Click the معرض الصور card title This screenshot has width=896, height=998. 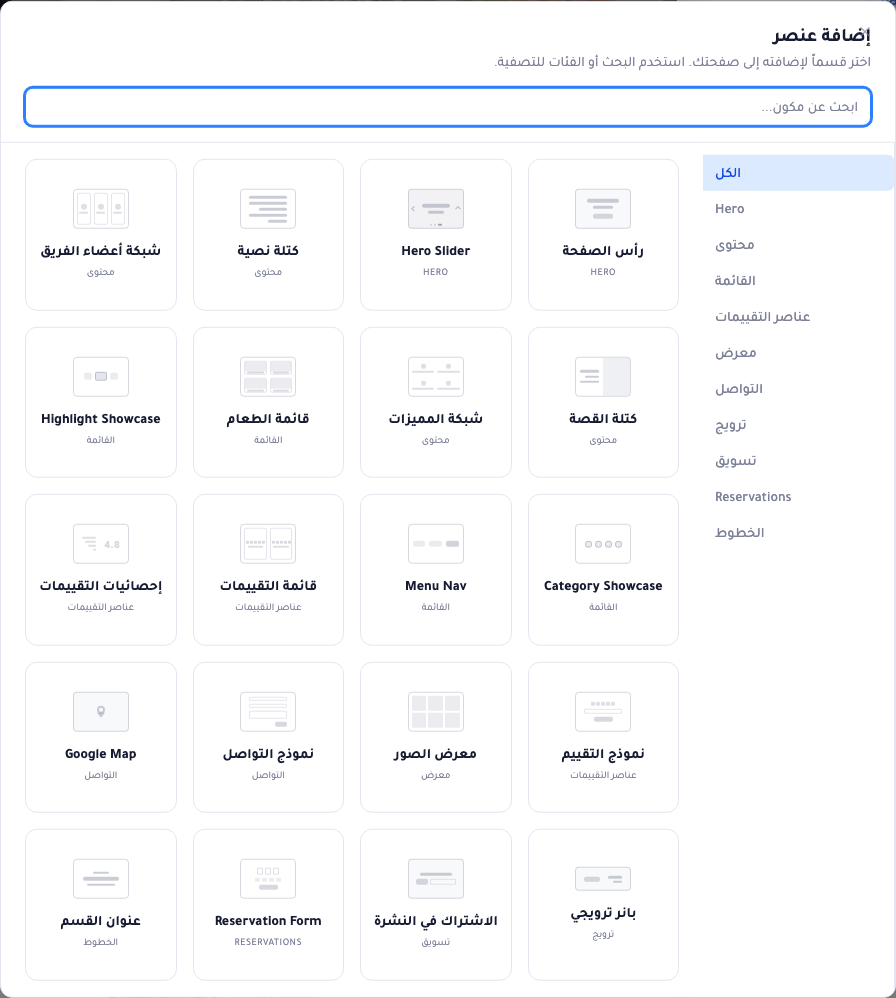[x=435, y=754]
